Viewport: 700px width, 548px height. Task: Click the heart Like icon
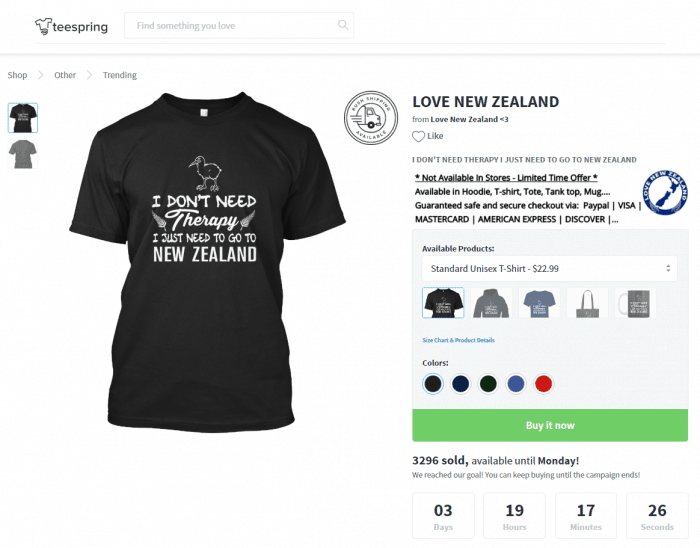tap(418, 137)
